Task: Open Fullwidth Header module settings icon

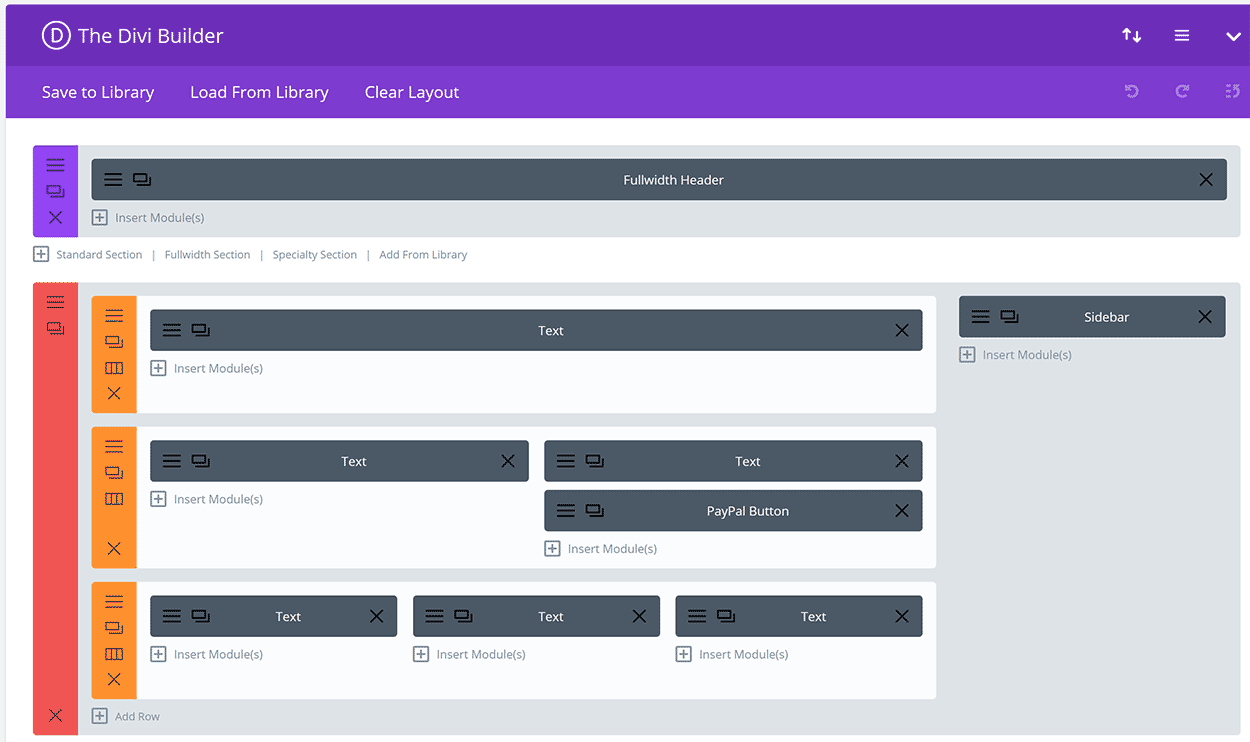Action: coord(113,180)
